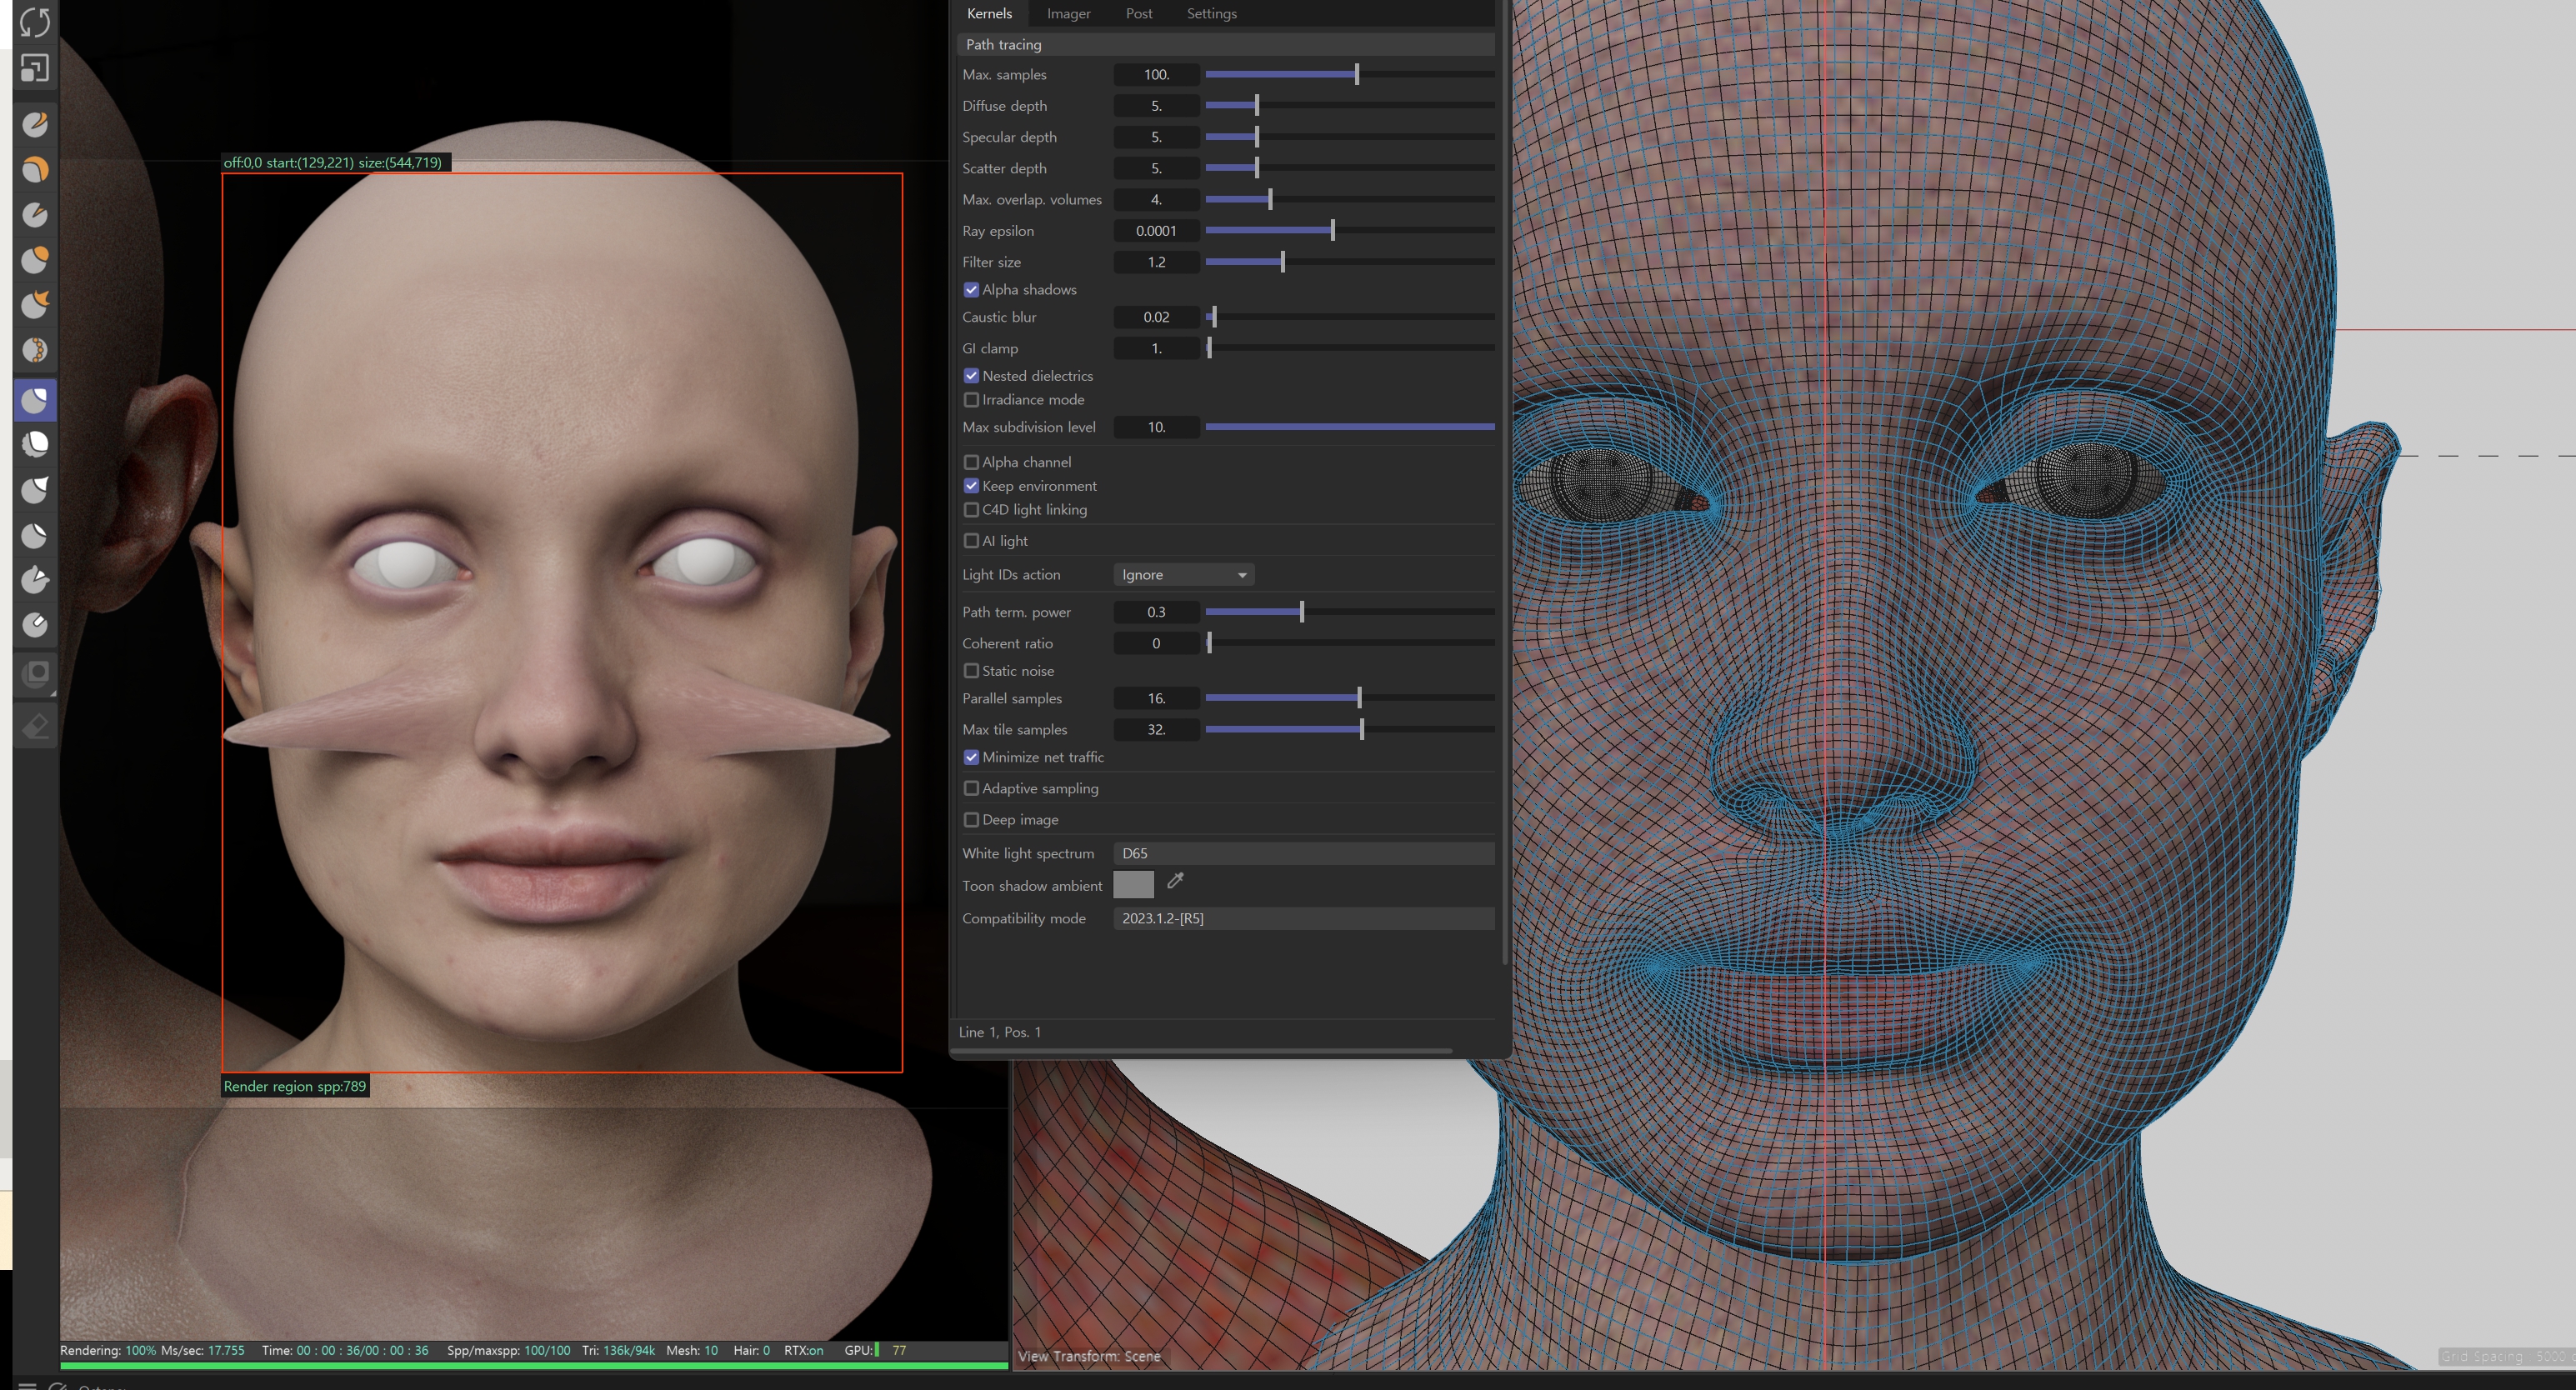The image size is (2576, 1390).
Task: Toggle the Alpha shadows checkbox
Action: pyautogui.click(x=971, y=290)
